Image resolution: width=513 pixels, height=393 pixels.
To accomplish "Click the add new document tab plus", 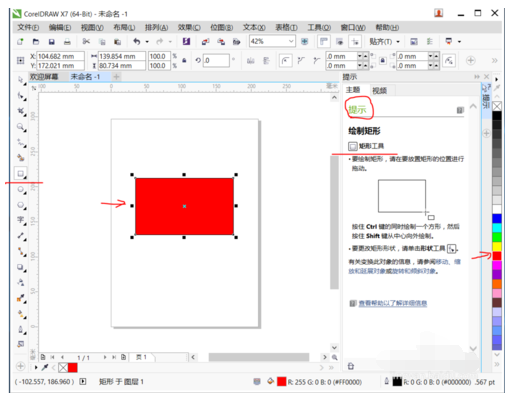I will [116, 77].
